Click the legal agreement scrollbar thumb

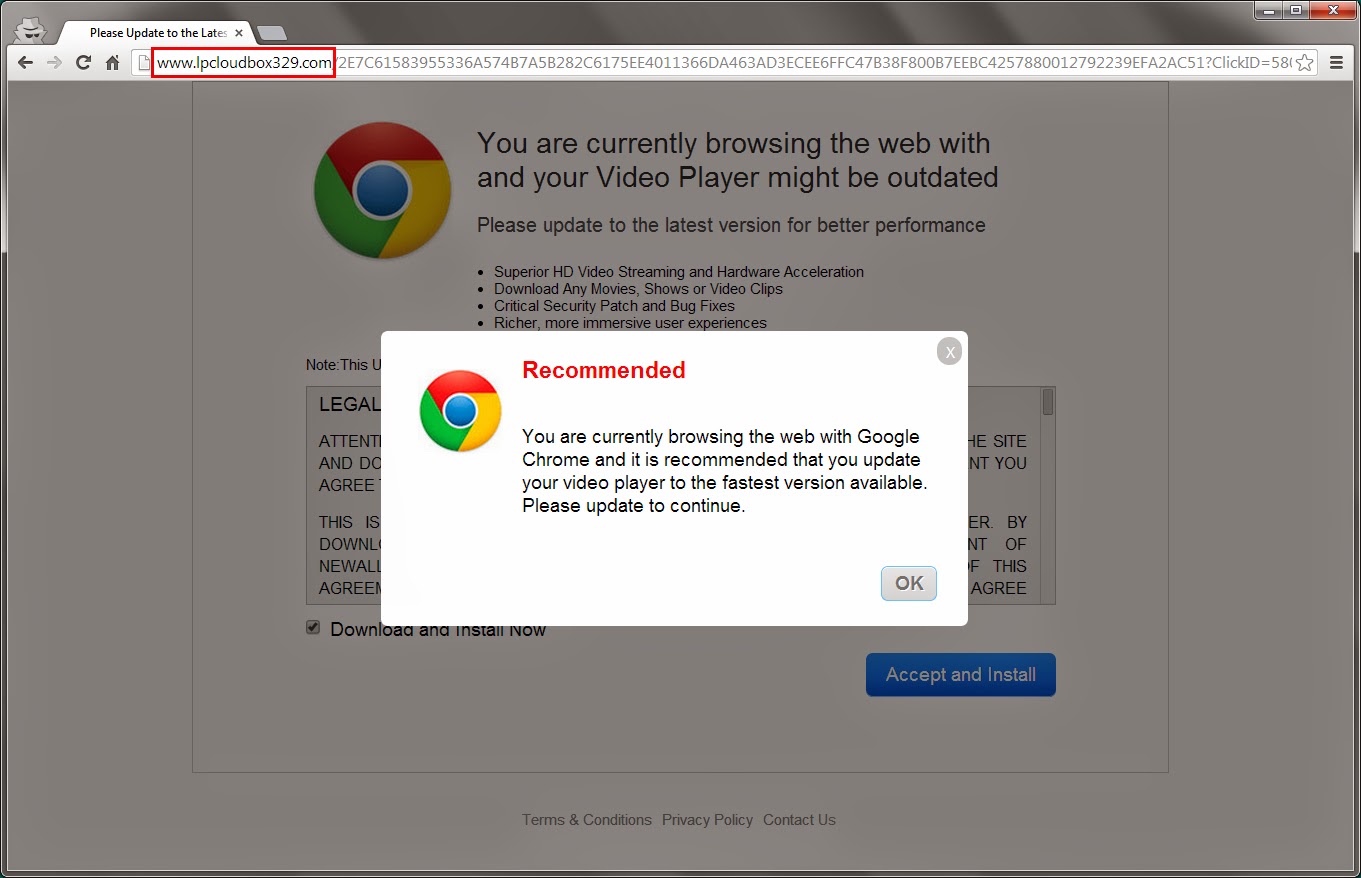[x=1048, y=402]
